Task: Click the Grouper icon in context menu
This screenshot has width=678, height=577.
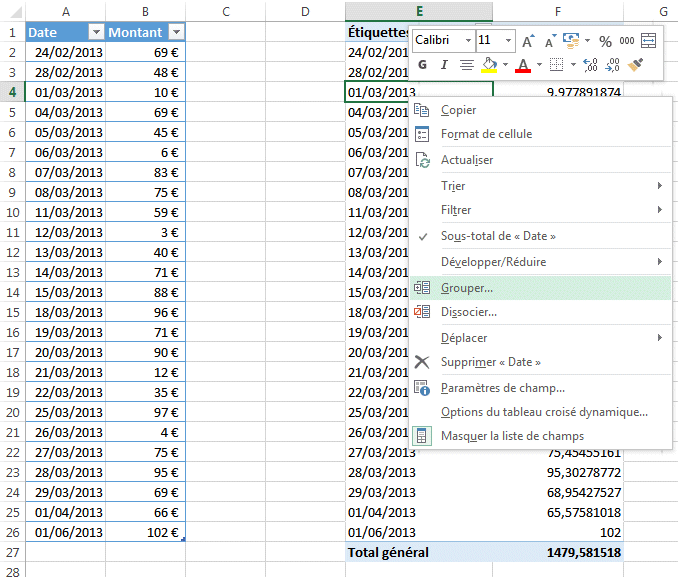Action: 422,288
